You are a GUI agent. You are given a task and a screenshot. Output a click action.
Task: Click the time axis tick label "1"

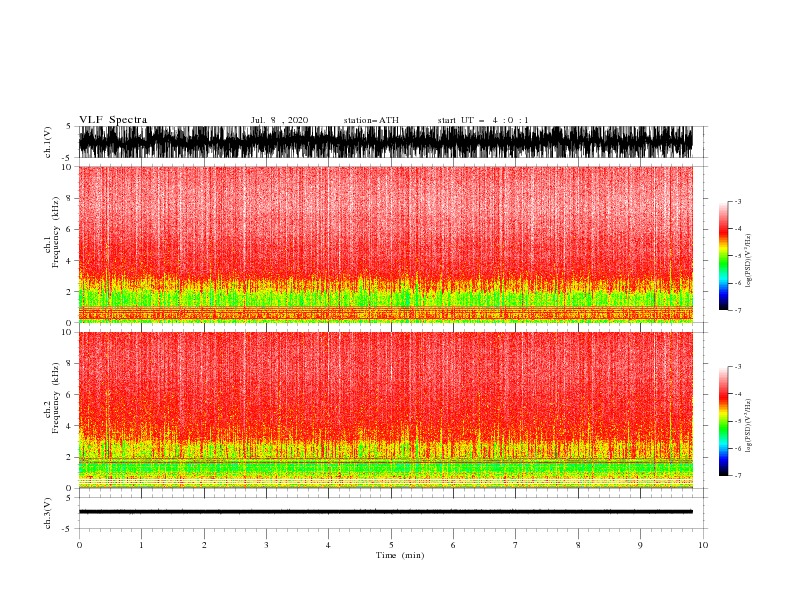point(141,545)
